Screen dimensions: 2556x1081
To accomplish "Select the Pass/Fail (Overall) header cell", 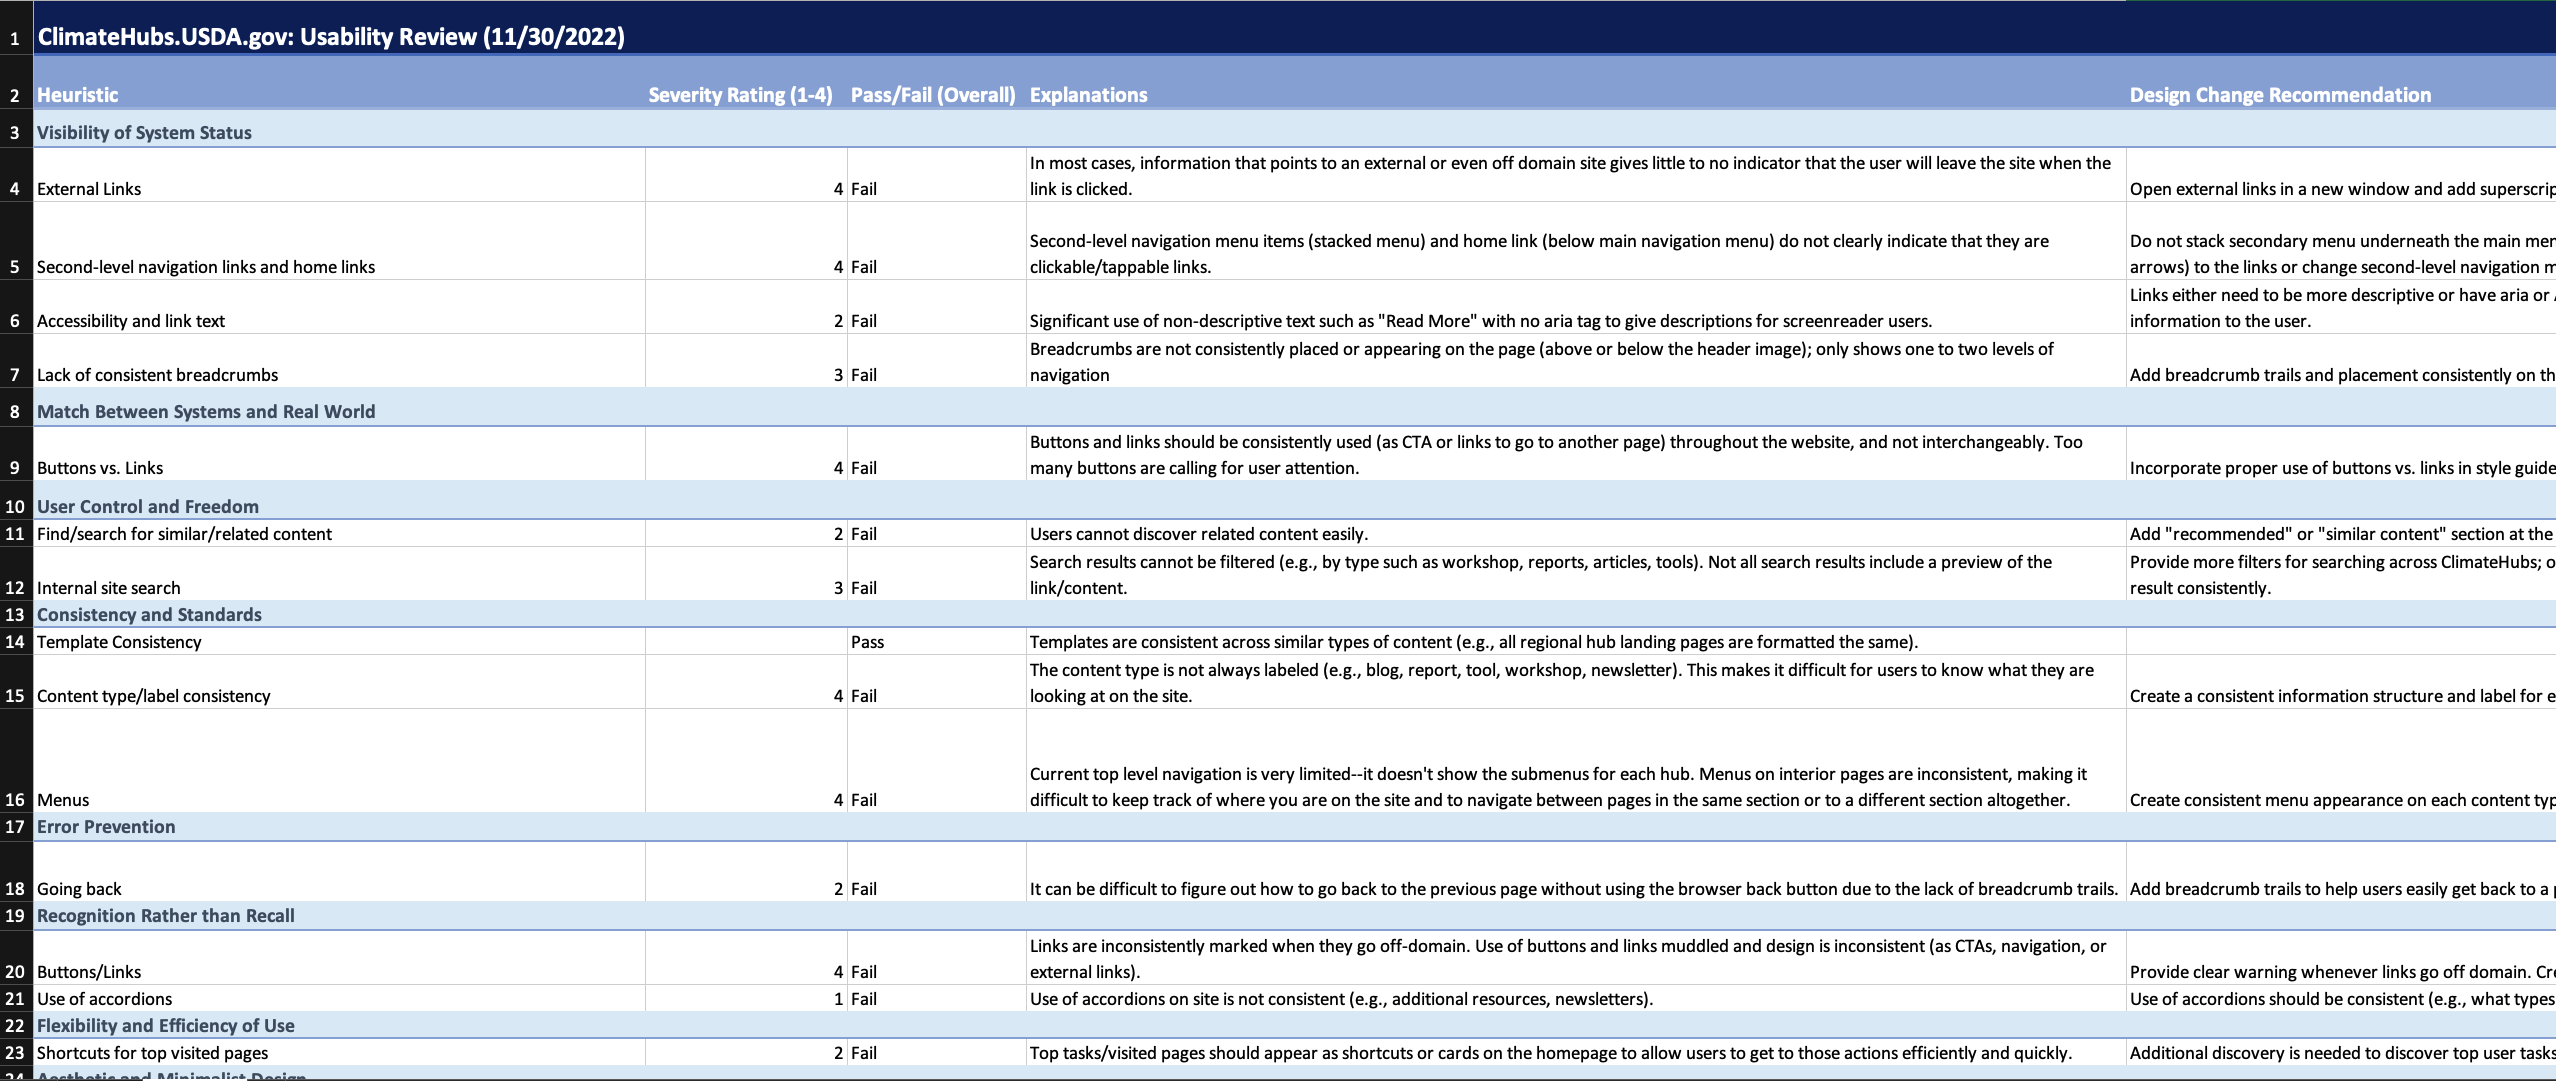I will [932, 95].
